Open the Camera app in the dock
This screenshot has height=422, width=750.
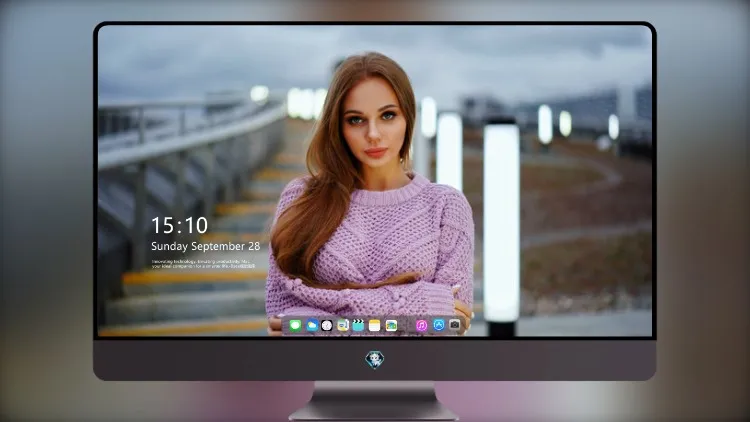point(454,325)
